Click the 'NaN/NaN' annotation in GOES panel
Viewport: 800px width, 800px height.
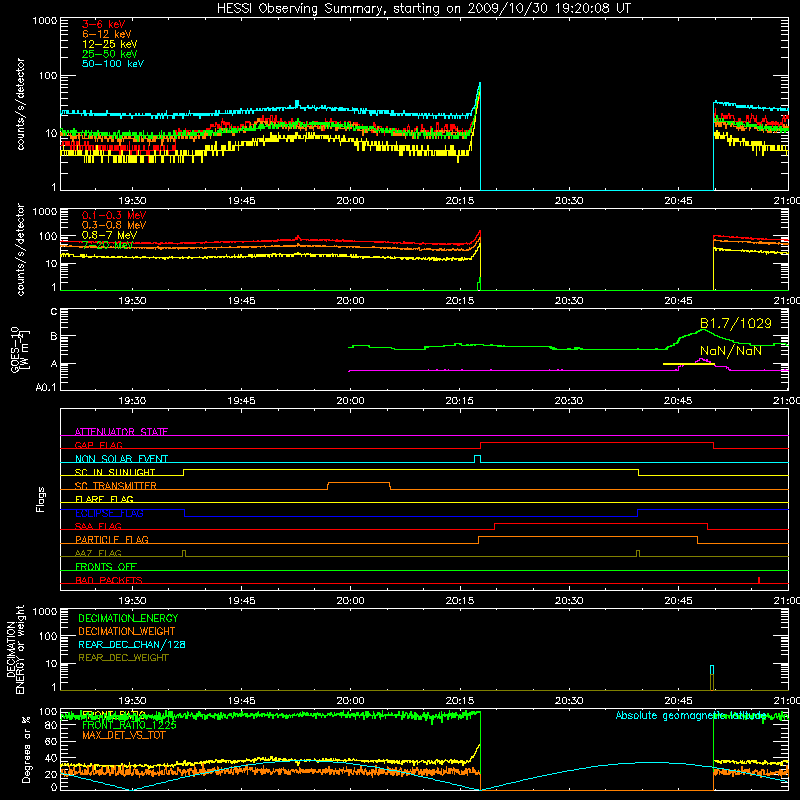coord(731,351)
